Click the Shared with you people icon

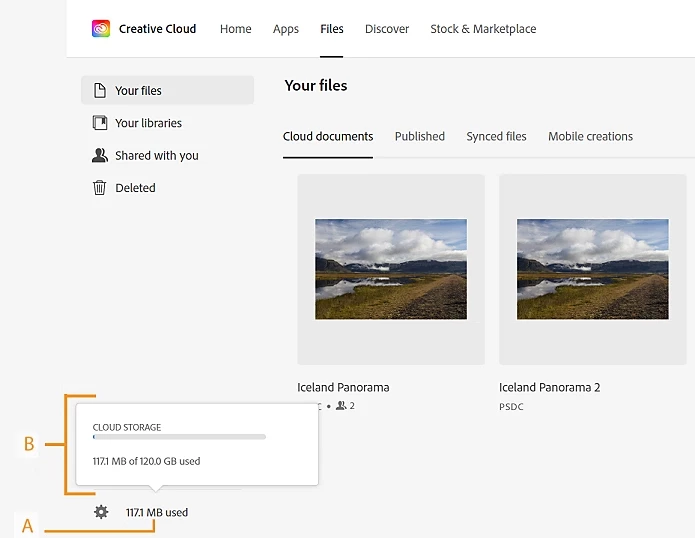pyautogui.click(x=100, y=155)
